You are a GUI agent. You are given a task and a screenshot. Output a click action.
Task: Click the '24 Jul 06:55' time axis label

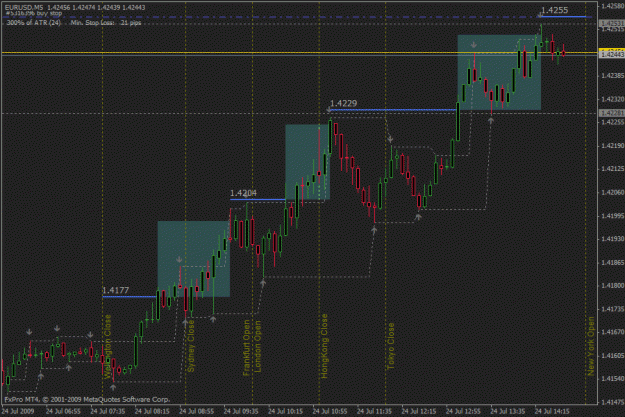tap(63, 411)
